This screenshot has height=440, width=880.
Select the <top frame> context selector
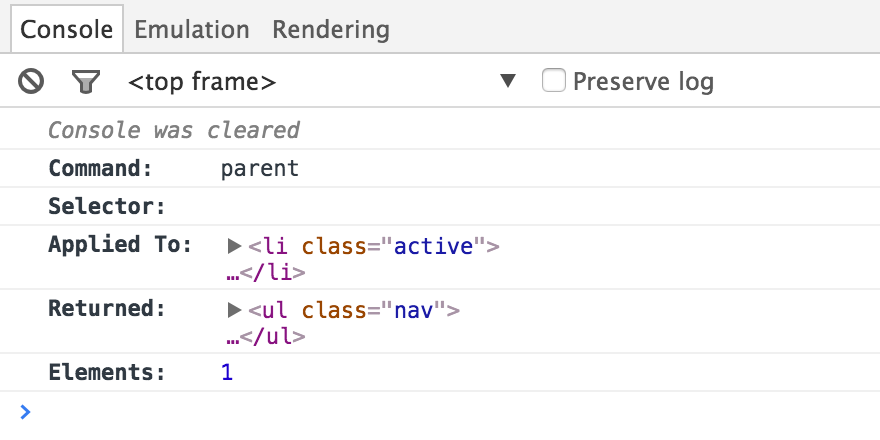click(x=202, y=82)
